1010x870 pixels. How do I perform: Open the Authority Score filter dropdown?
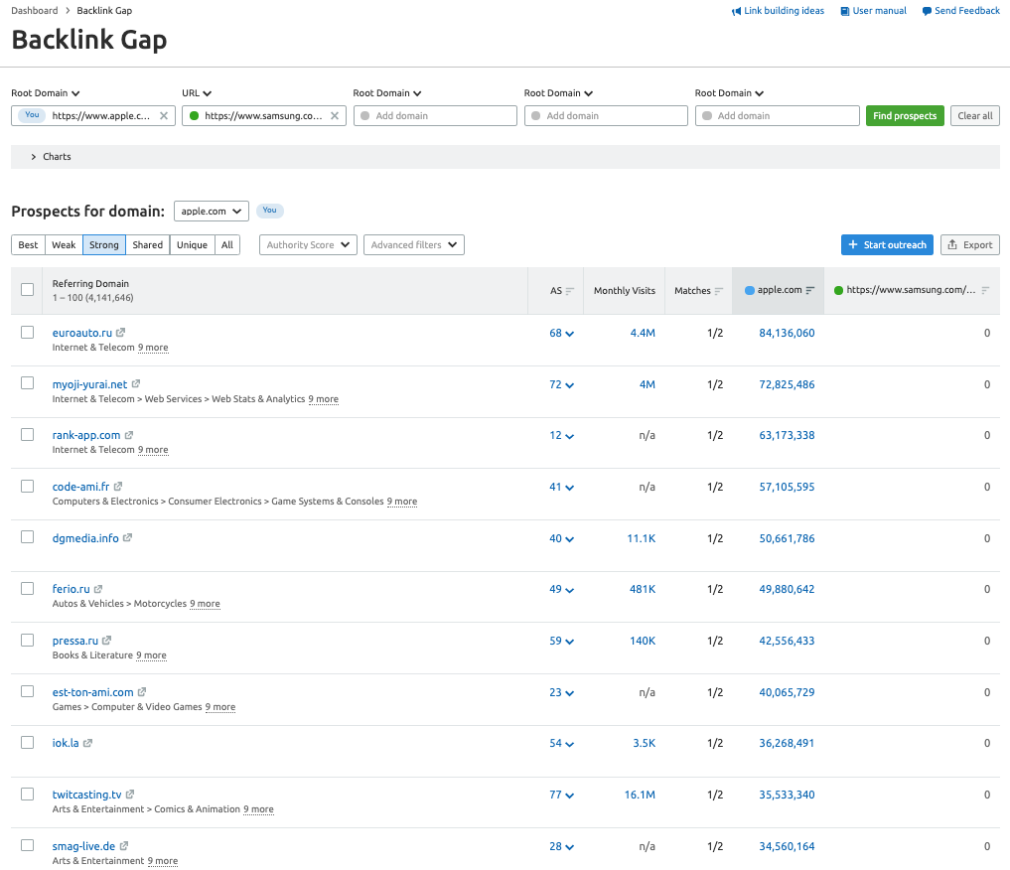coord(308,245)
